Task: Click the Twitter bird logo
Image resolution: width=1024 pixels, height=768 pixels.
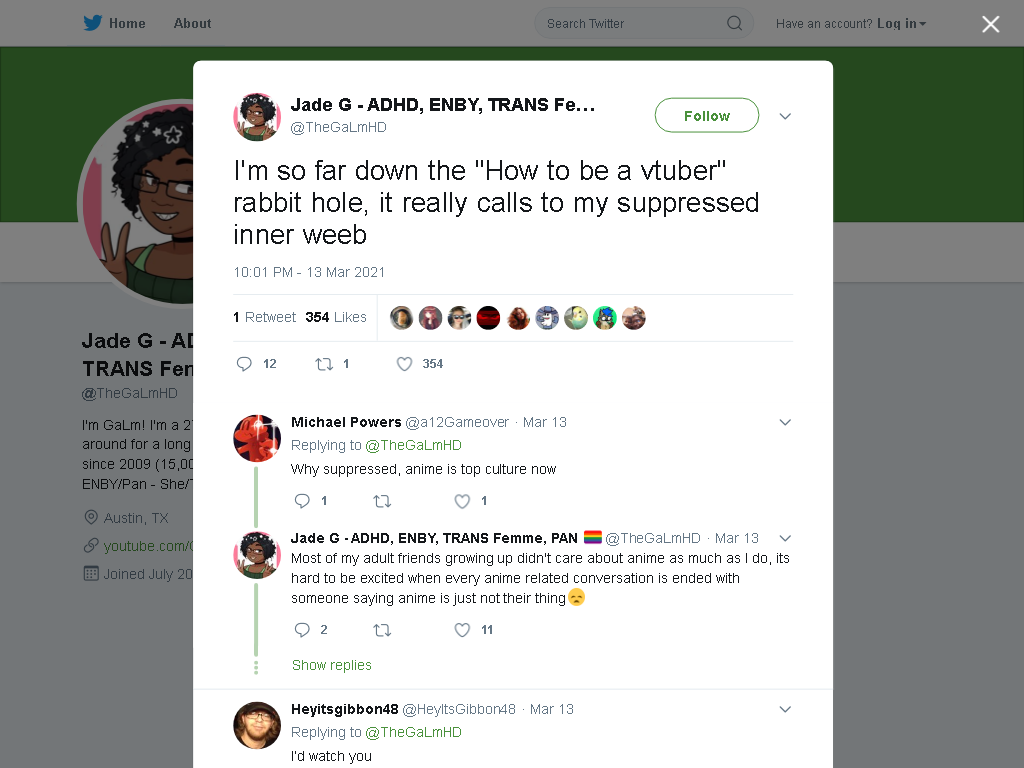Action: 93,24
